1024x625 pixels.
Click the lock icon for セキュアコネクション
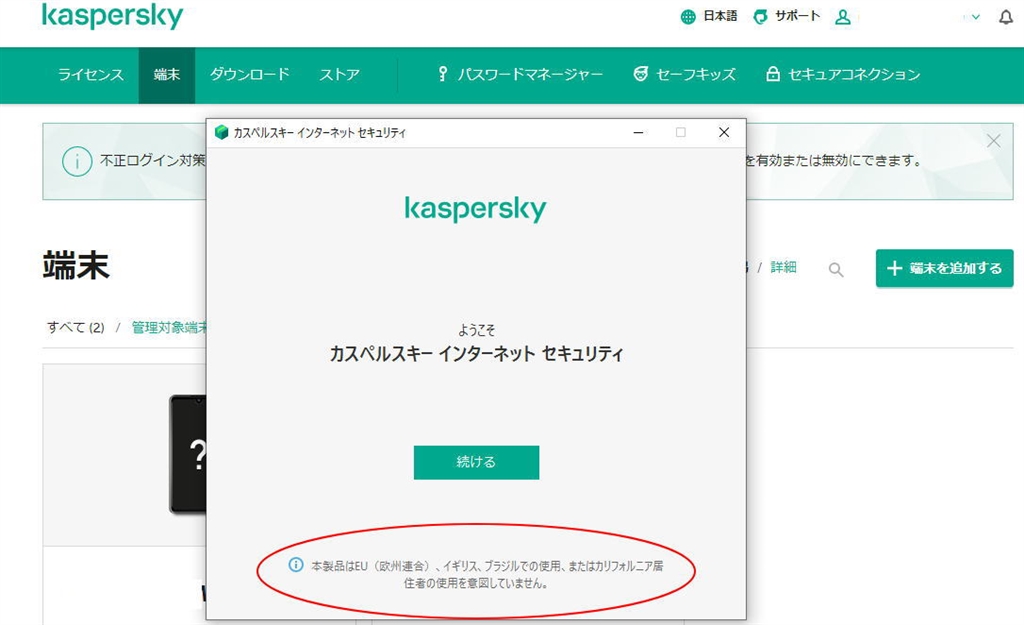click(773, 74)
